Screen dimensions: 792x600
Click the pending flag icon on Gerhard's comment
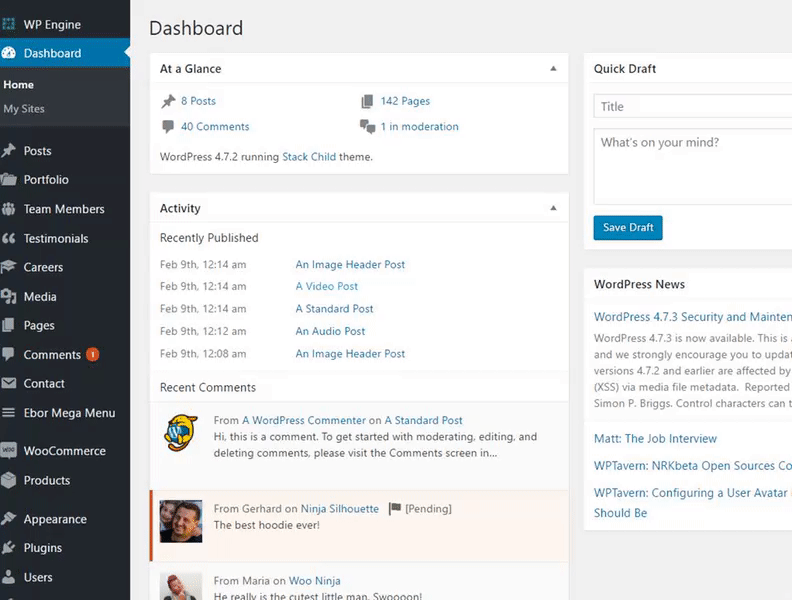click(394, 508)
